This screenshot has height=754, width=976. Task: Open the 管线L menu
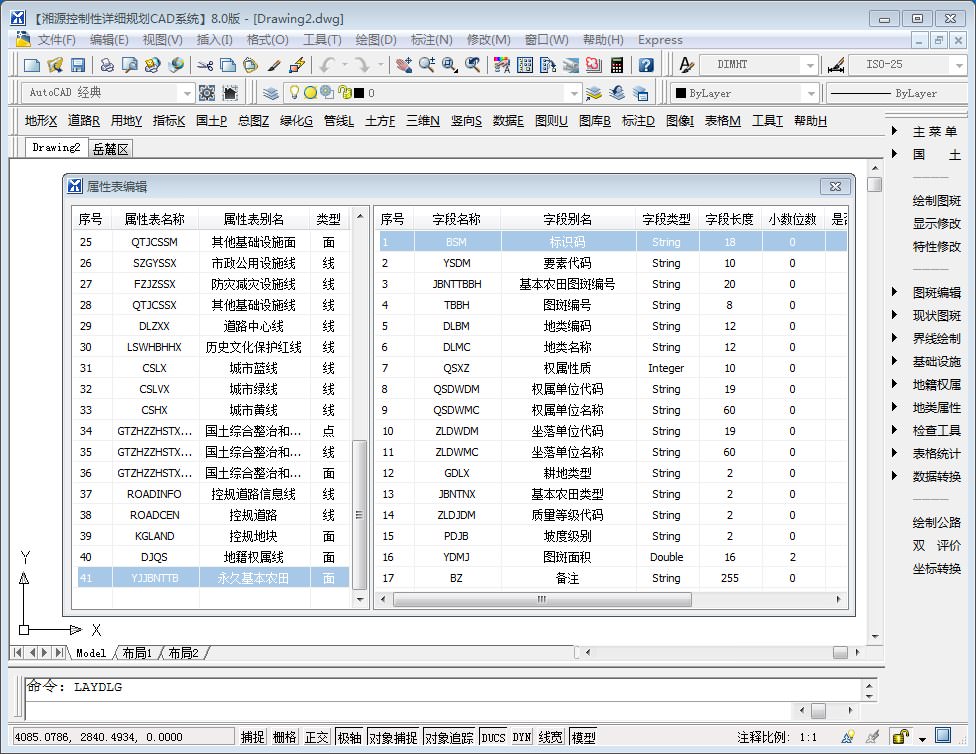tap(339, 121)
